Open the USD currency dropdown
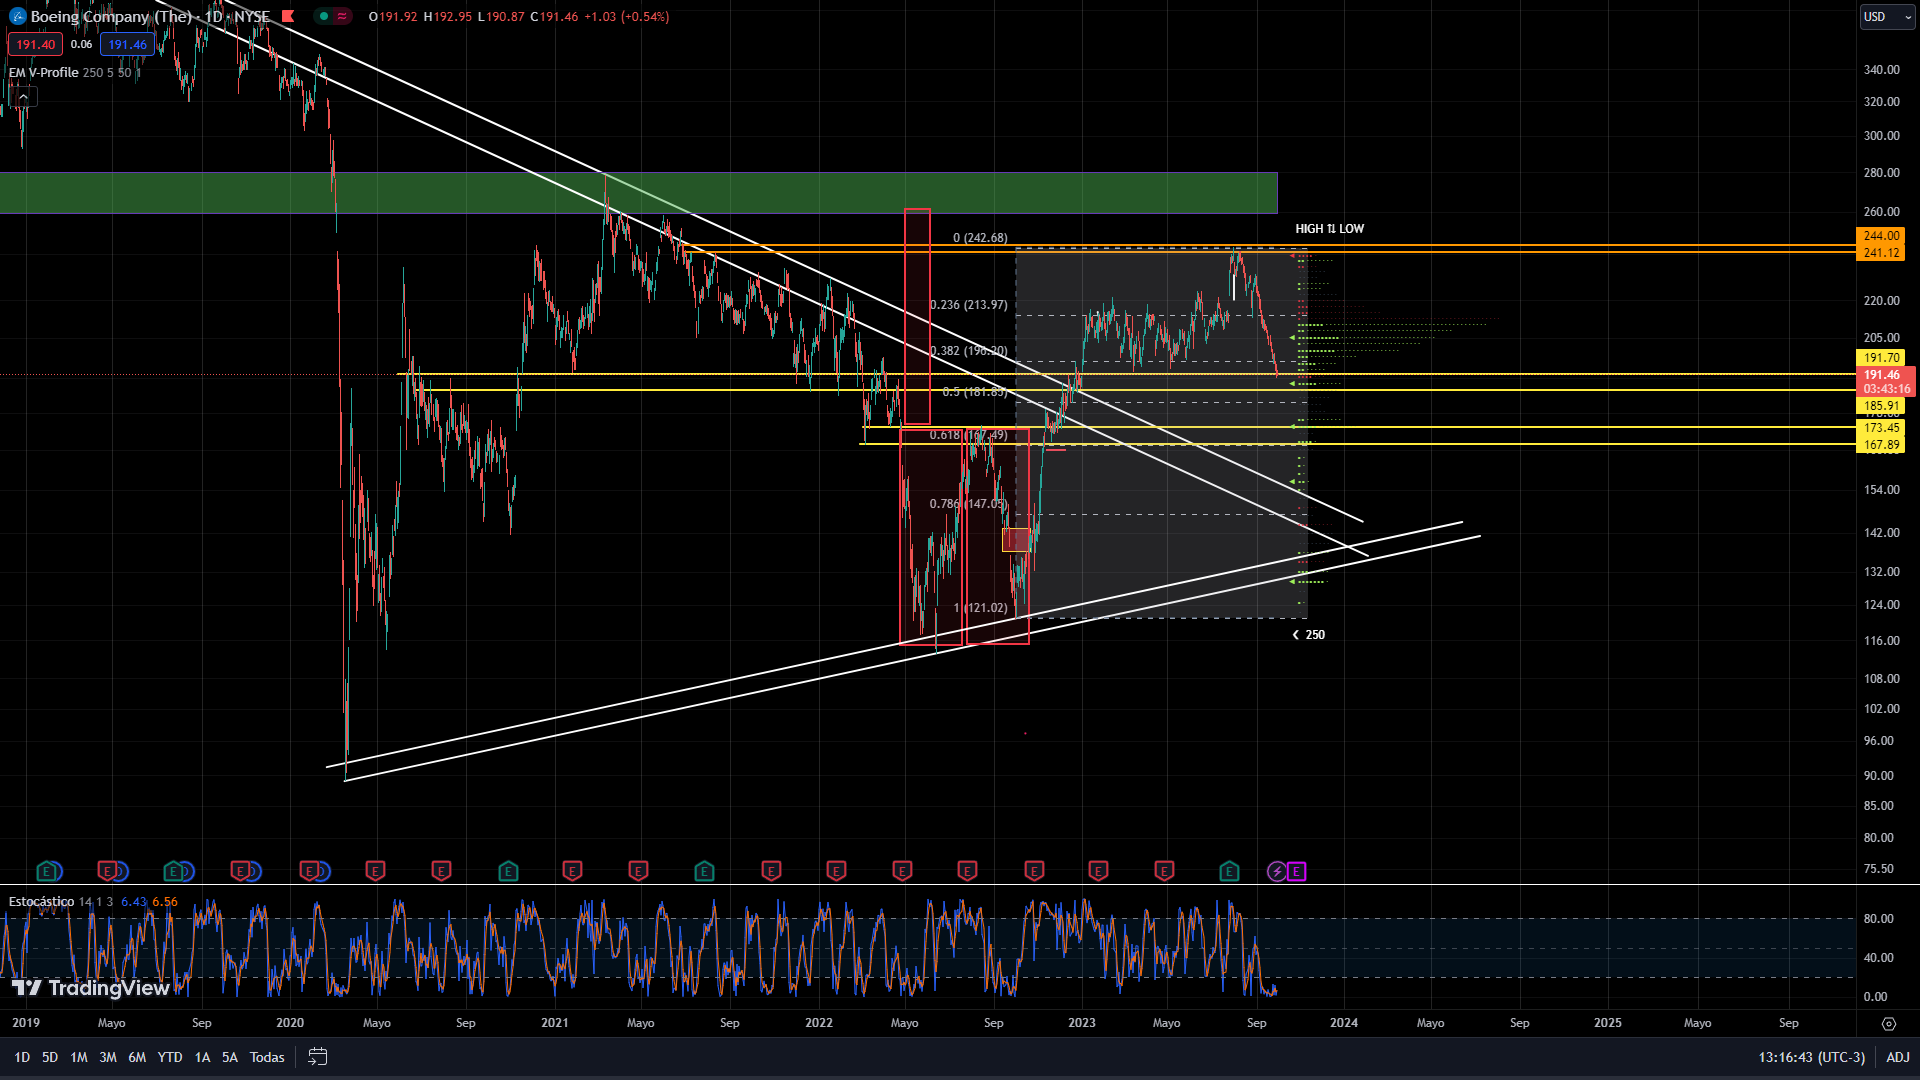This screenshot has width=1920, height=1080. [1886, 17]
